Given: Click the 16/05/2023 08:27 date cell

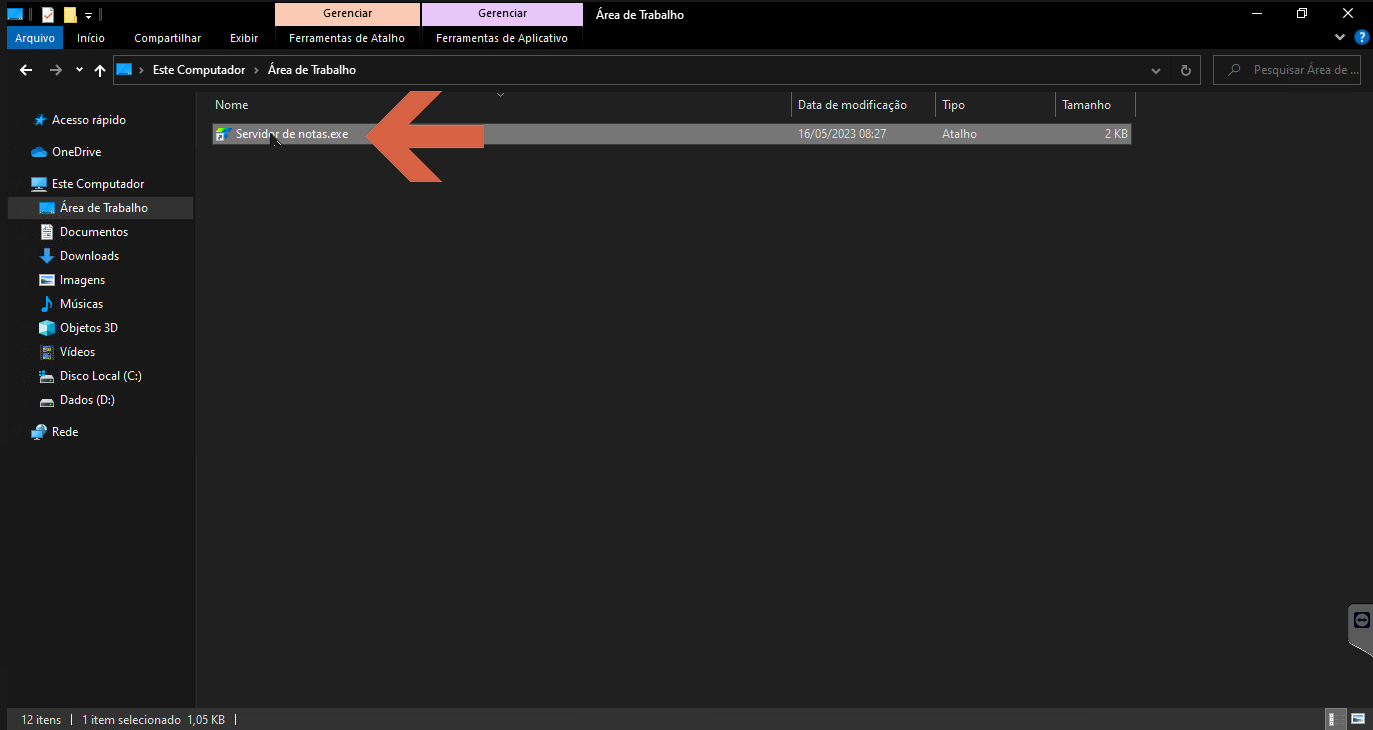Looking at the screenshot, I should coord(842,134).
